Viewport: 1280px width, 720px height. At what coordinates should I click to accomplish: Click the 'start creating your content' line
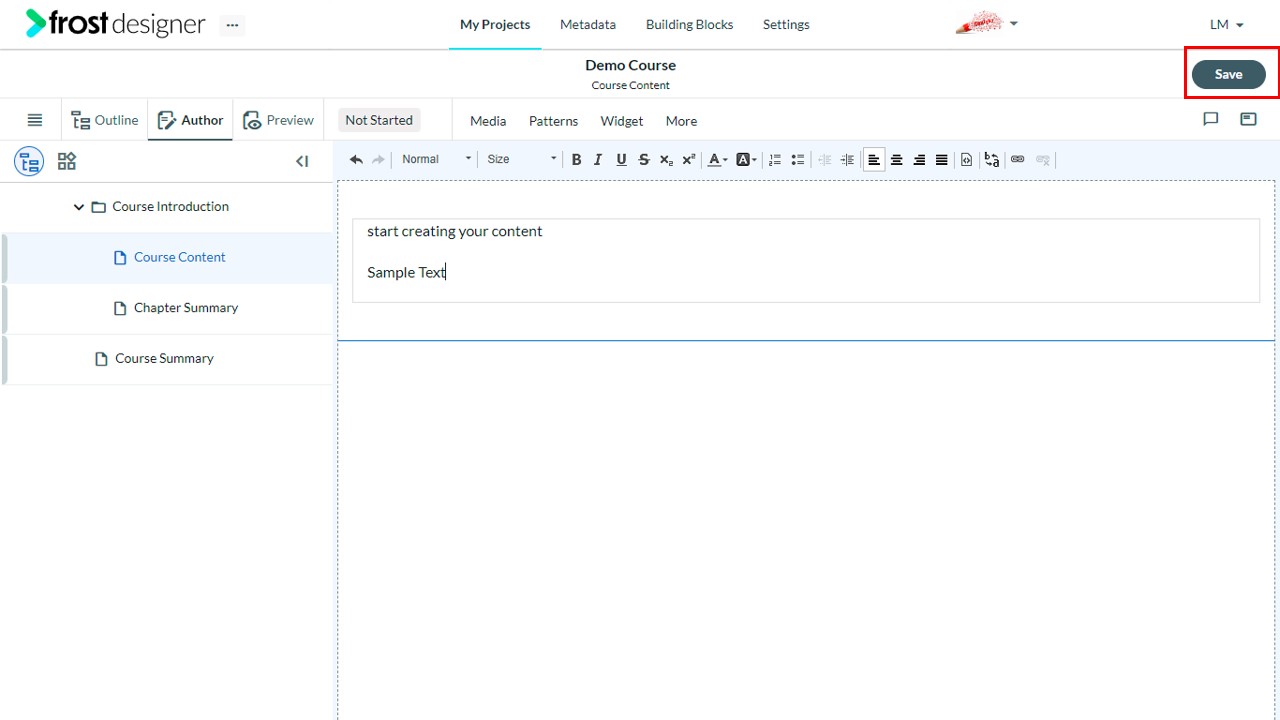tap(455, 231)
